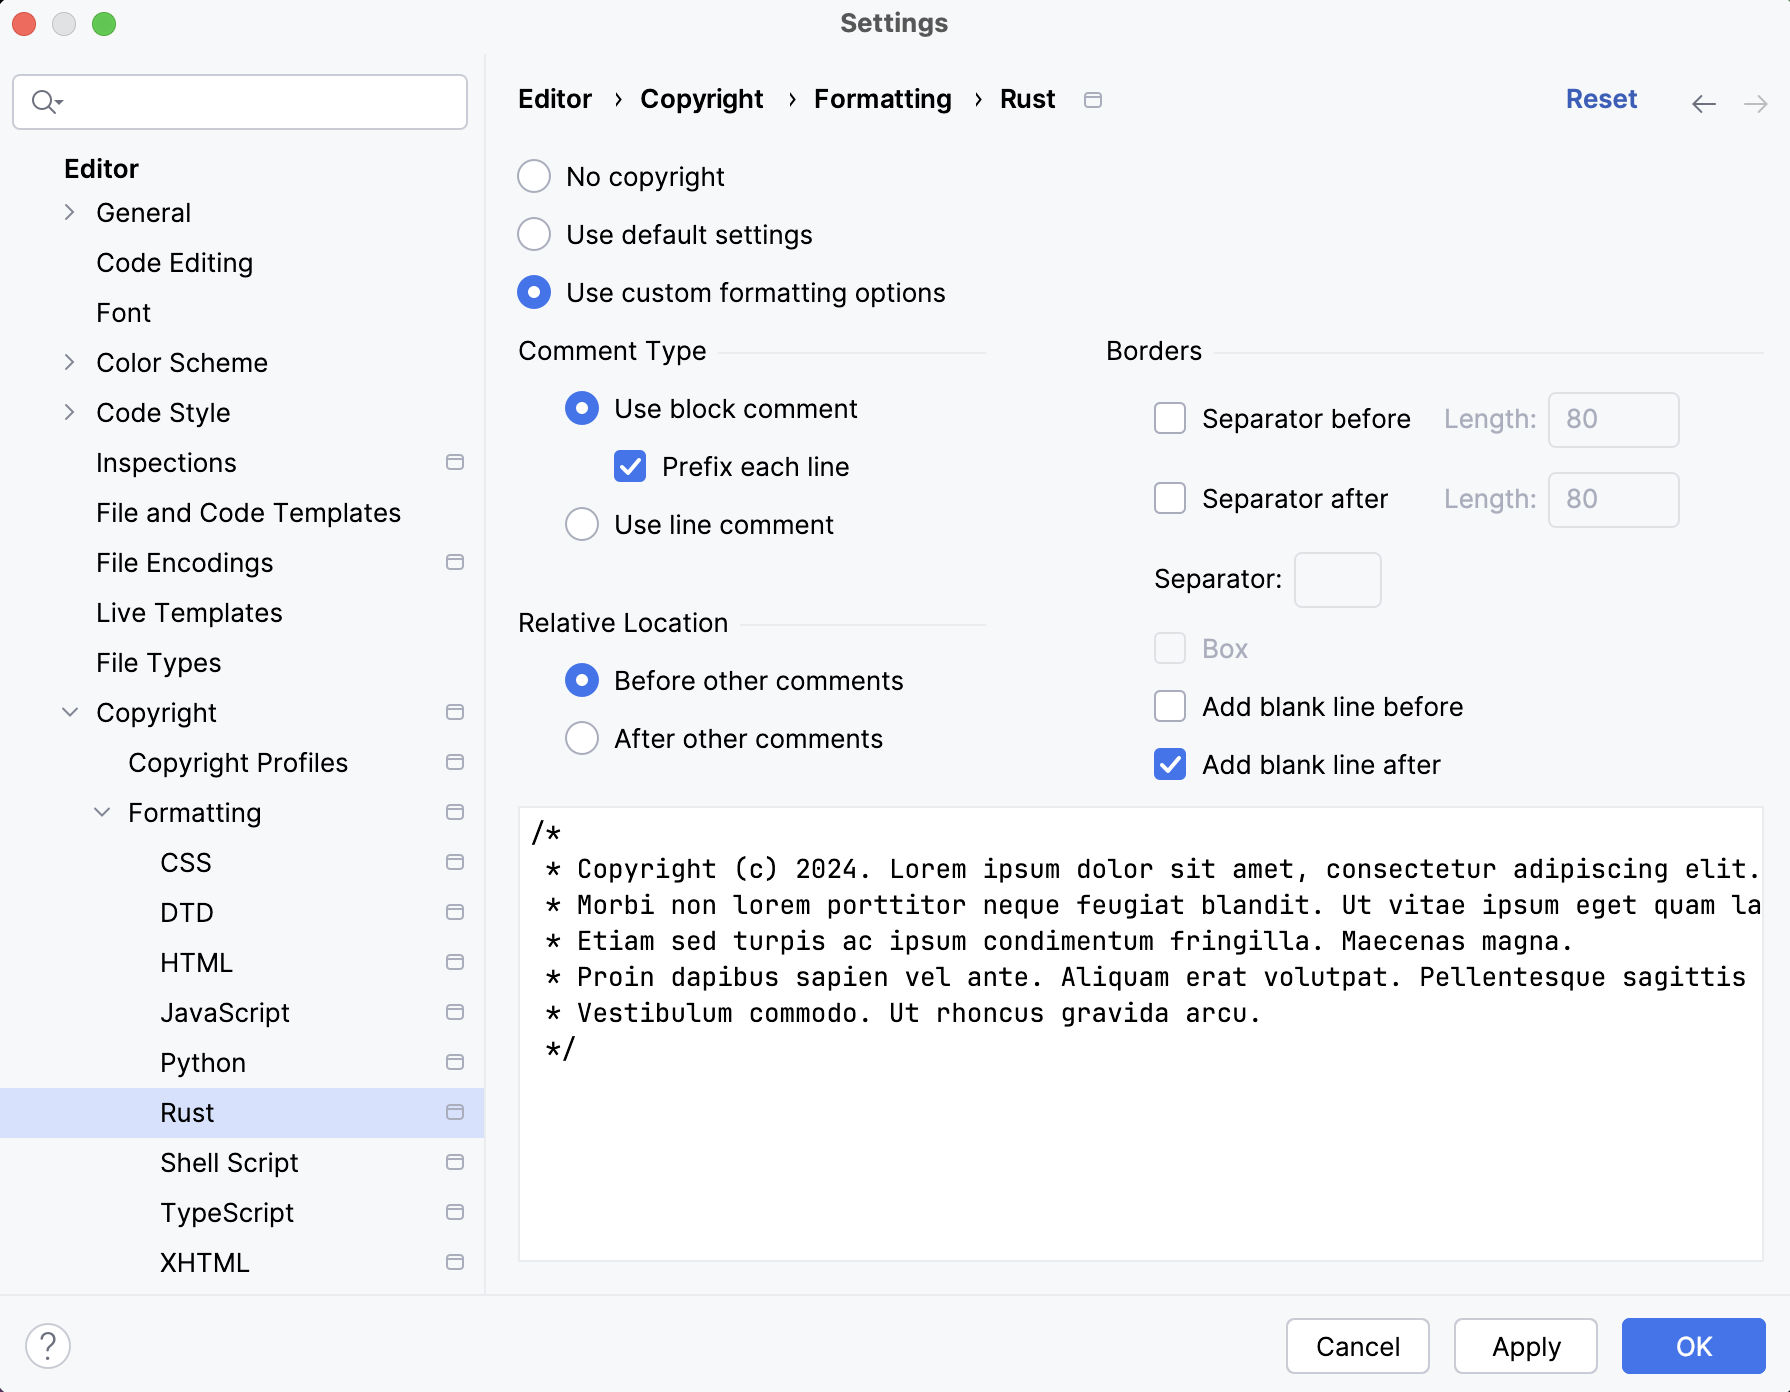
Task: Click the scope icon beside the Rust sidebar entry
Action: (455, 1112)
